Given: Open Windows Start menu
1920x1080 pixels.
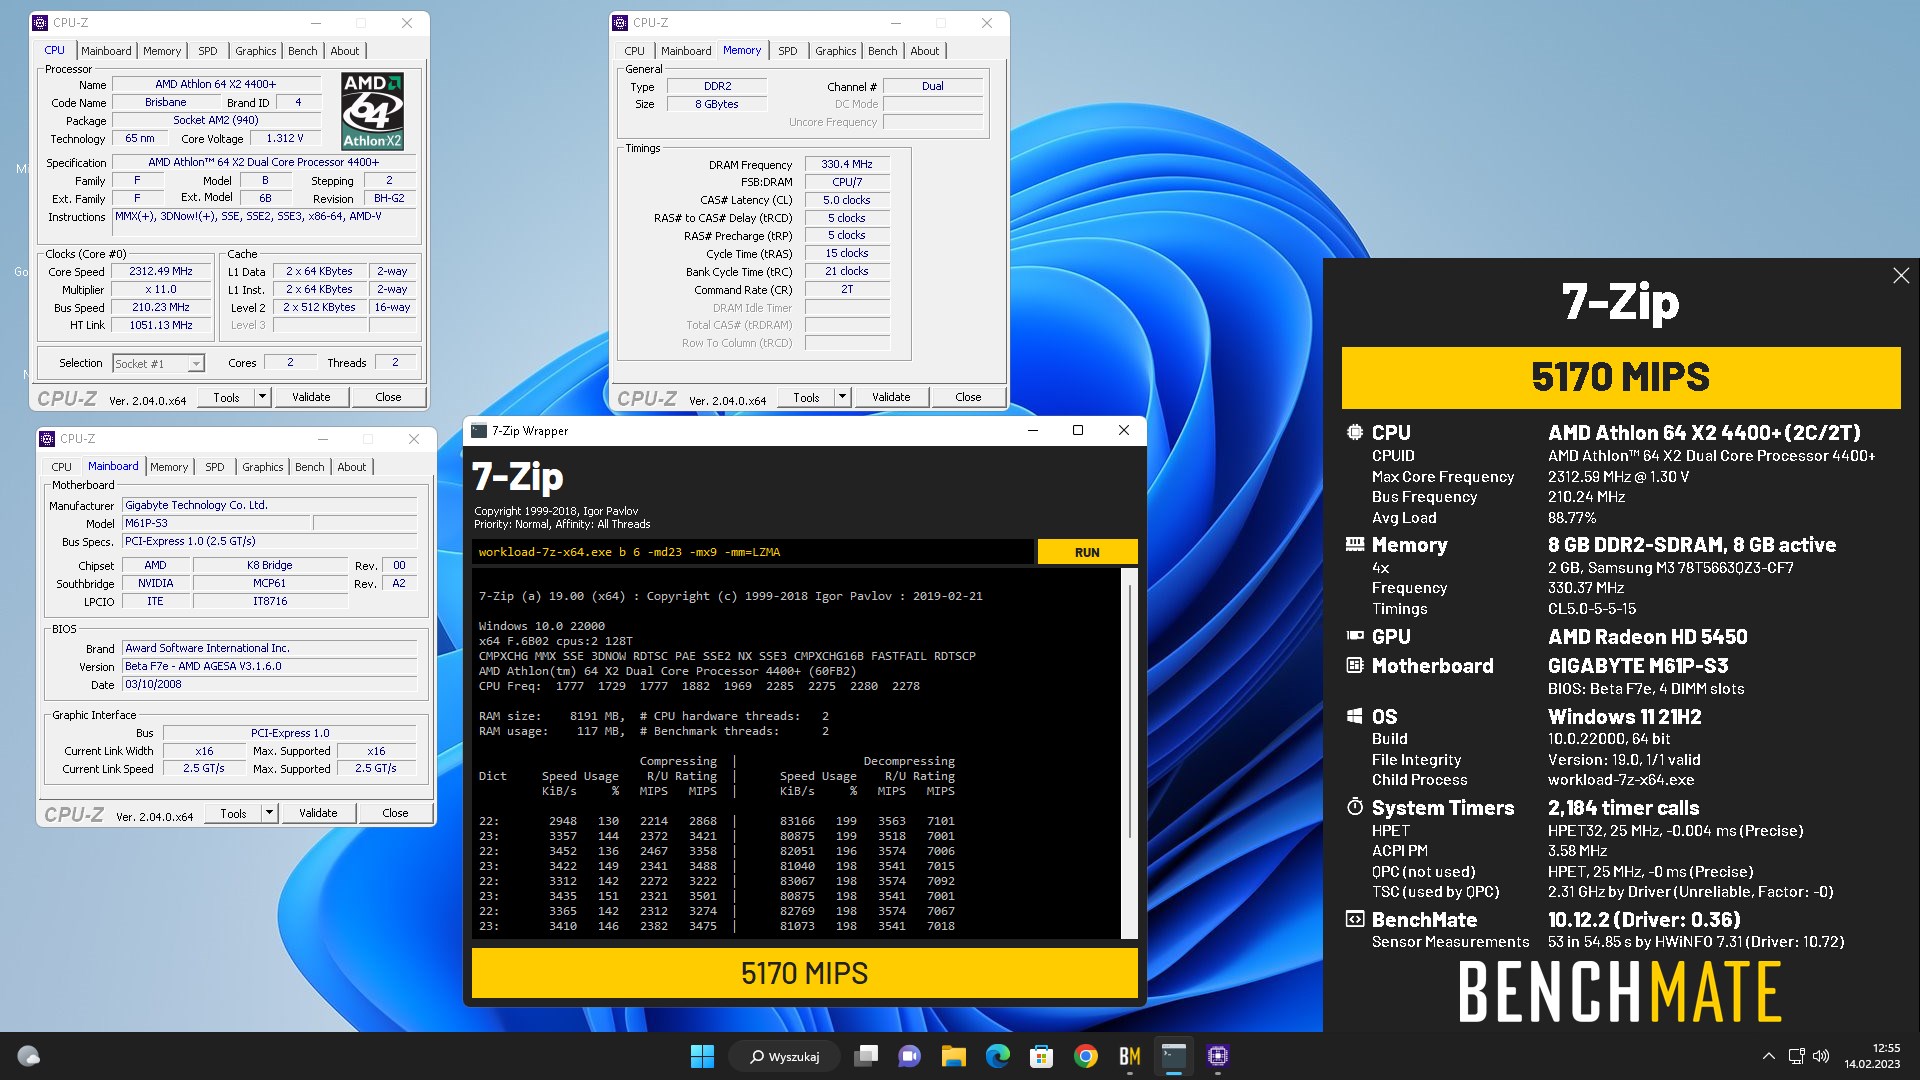Looking at the screenshot, I should coord(702,1056).
